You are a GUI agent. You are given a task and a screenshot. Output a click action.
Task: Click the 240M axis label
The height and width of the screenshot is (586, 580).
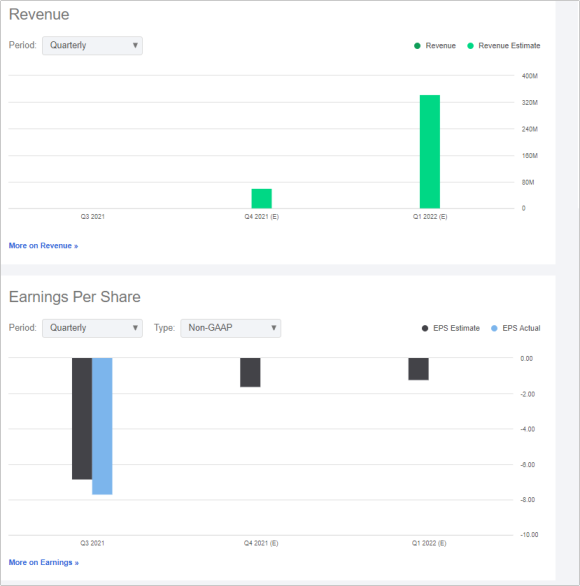530,129
